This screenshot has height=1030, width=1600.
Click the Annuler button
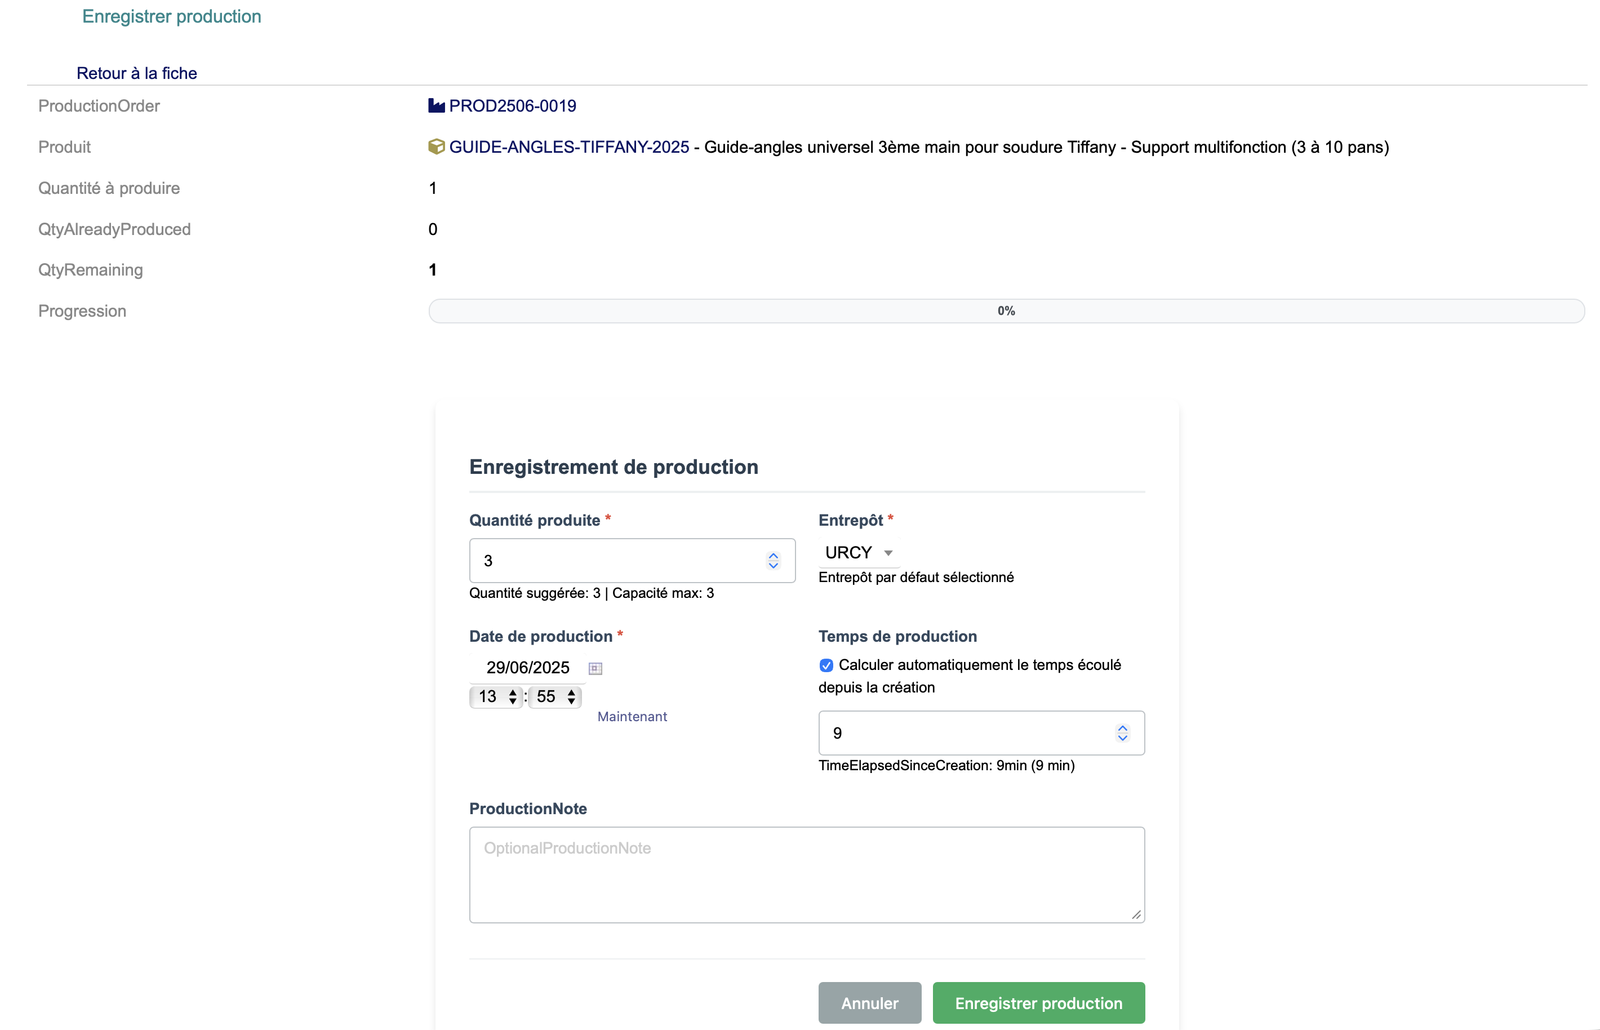tap(869, 1003)
